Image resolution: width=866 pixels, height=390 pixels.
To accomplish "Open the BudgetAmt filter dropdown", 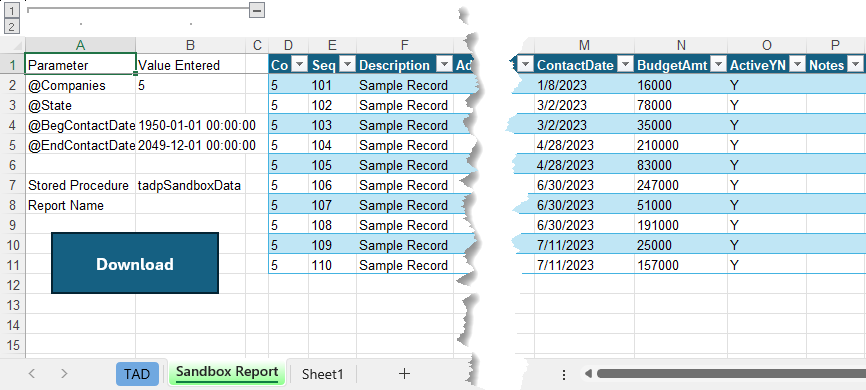I will pyautogui.click(x=718, y=65).
